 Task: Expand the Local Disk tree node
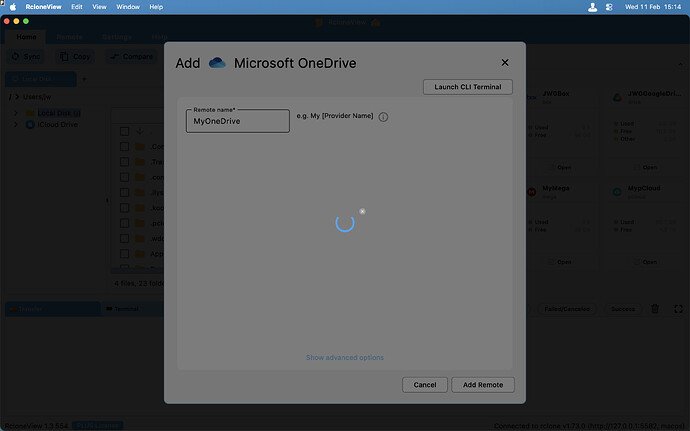click(x=15, y=113)
